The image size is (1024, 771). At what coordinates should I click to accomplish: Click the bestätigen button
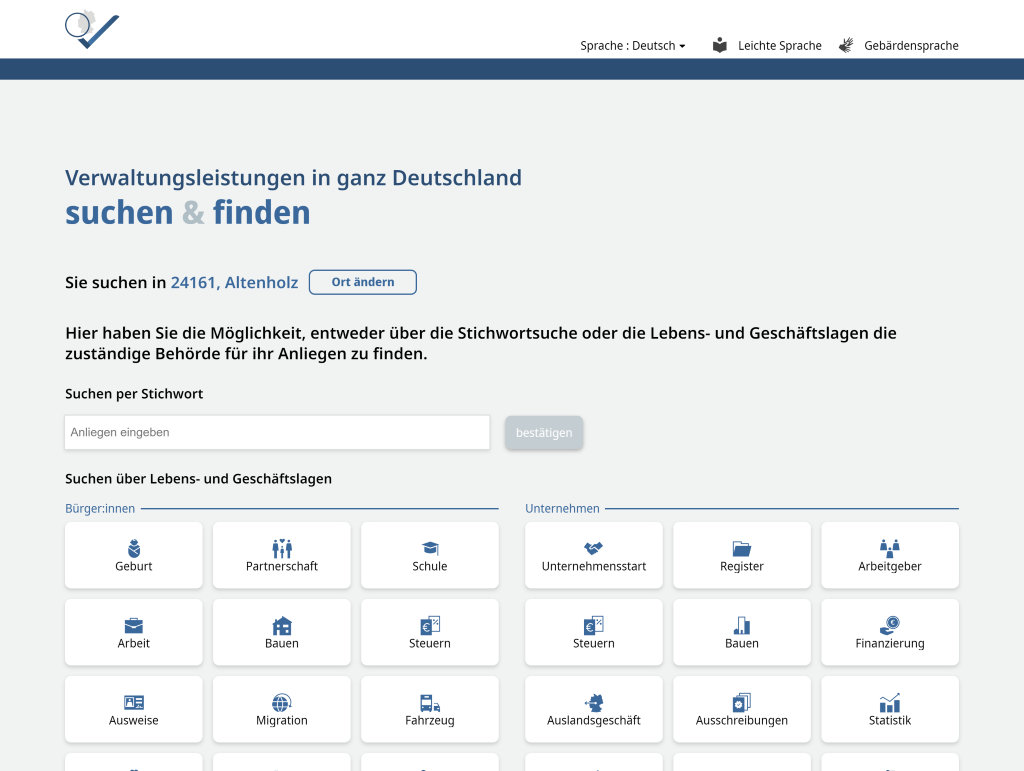point(543,432)
